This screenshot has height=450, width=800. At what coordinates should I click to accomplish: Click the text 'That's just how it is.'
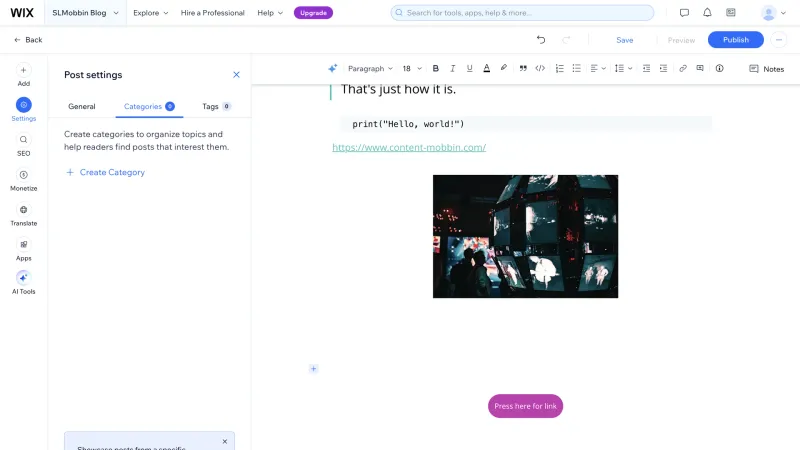[398, 89]
